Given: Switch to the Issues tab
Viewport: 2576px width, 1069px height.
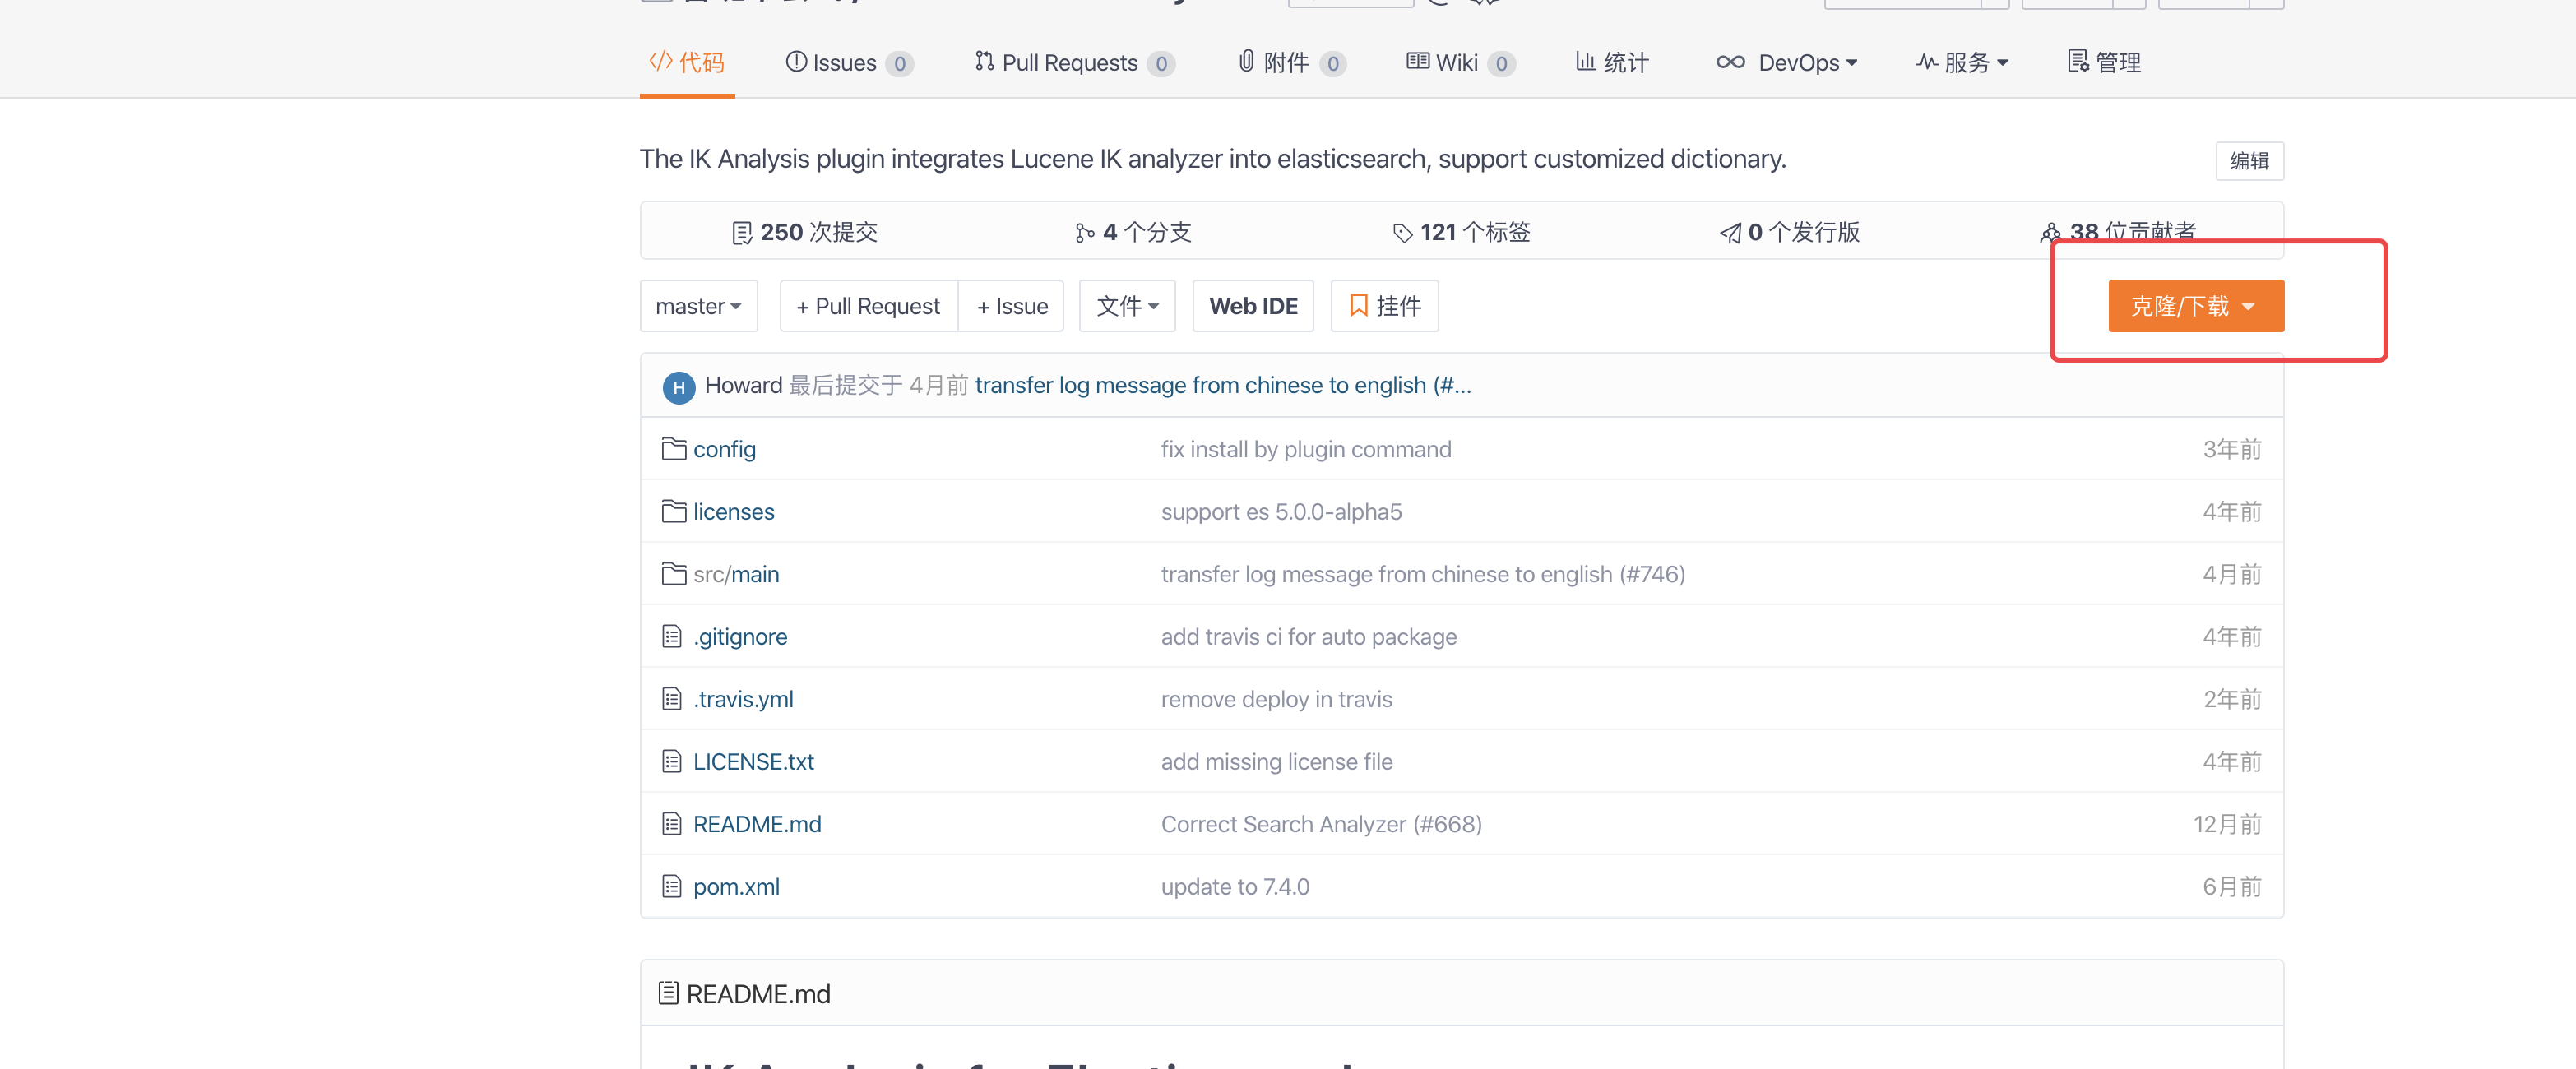Looking at the screenshot, I should [847, 63].
